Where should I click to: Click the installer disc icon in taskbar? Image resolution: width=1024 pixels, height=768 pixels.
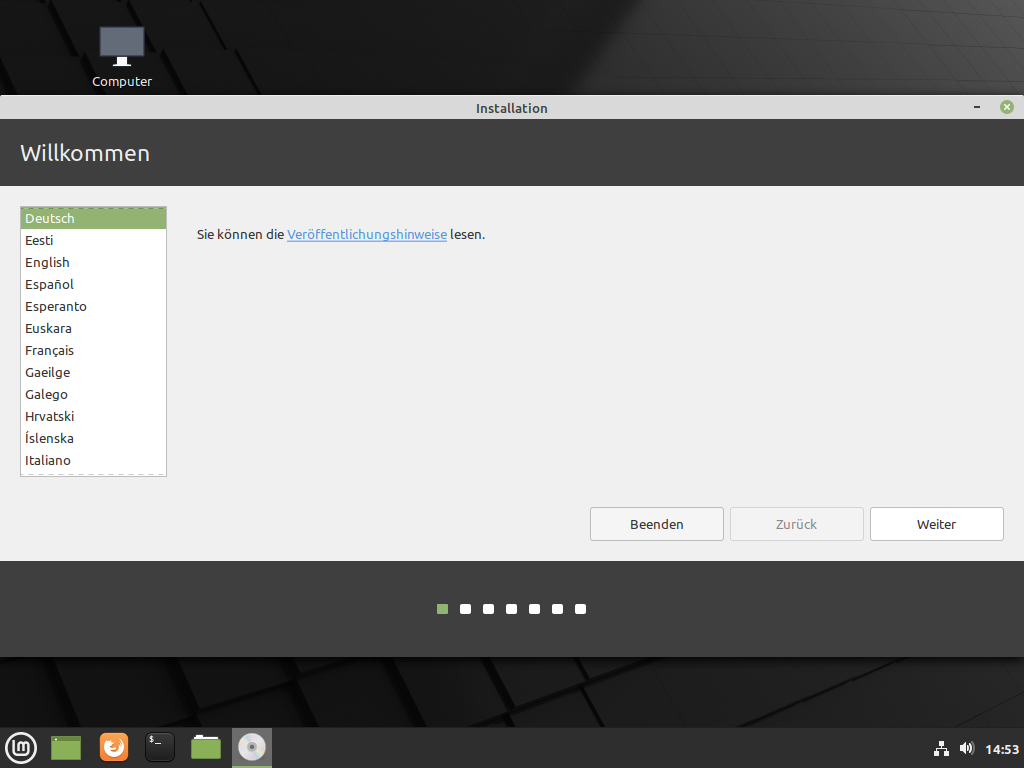(x=252, y=747)
